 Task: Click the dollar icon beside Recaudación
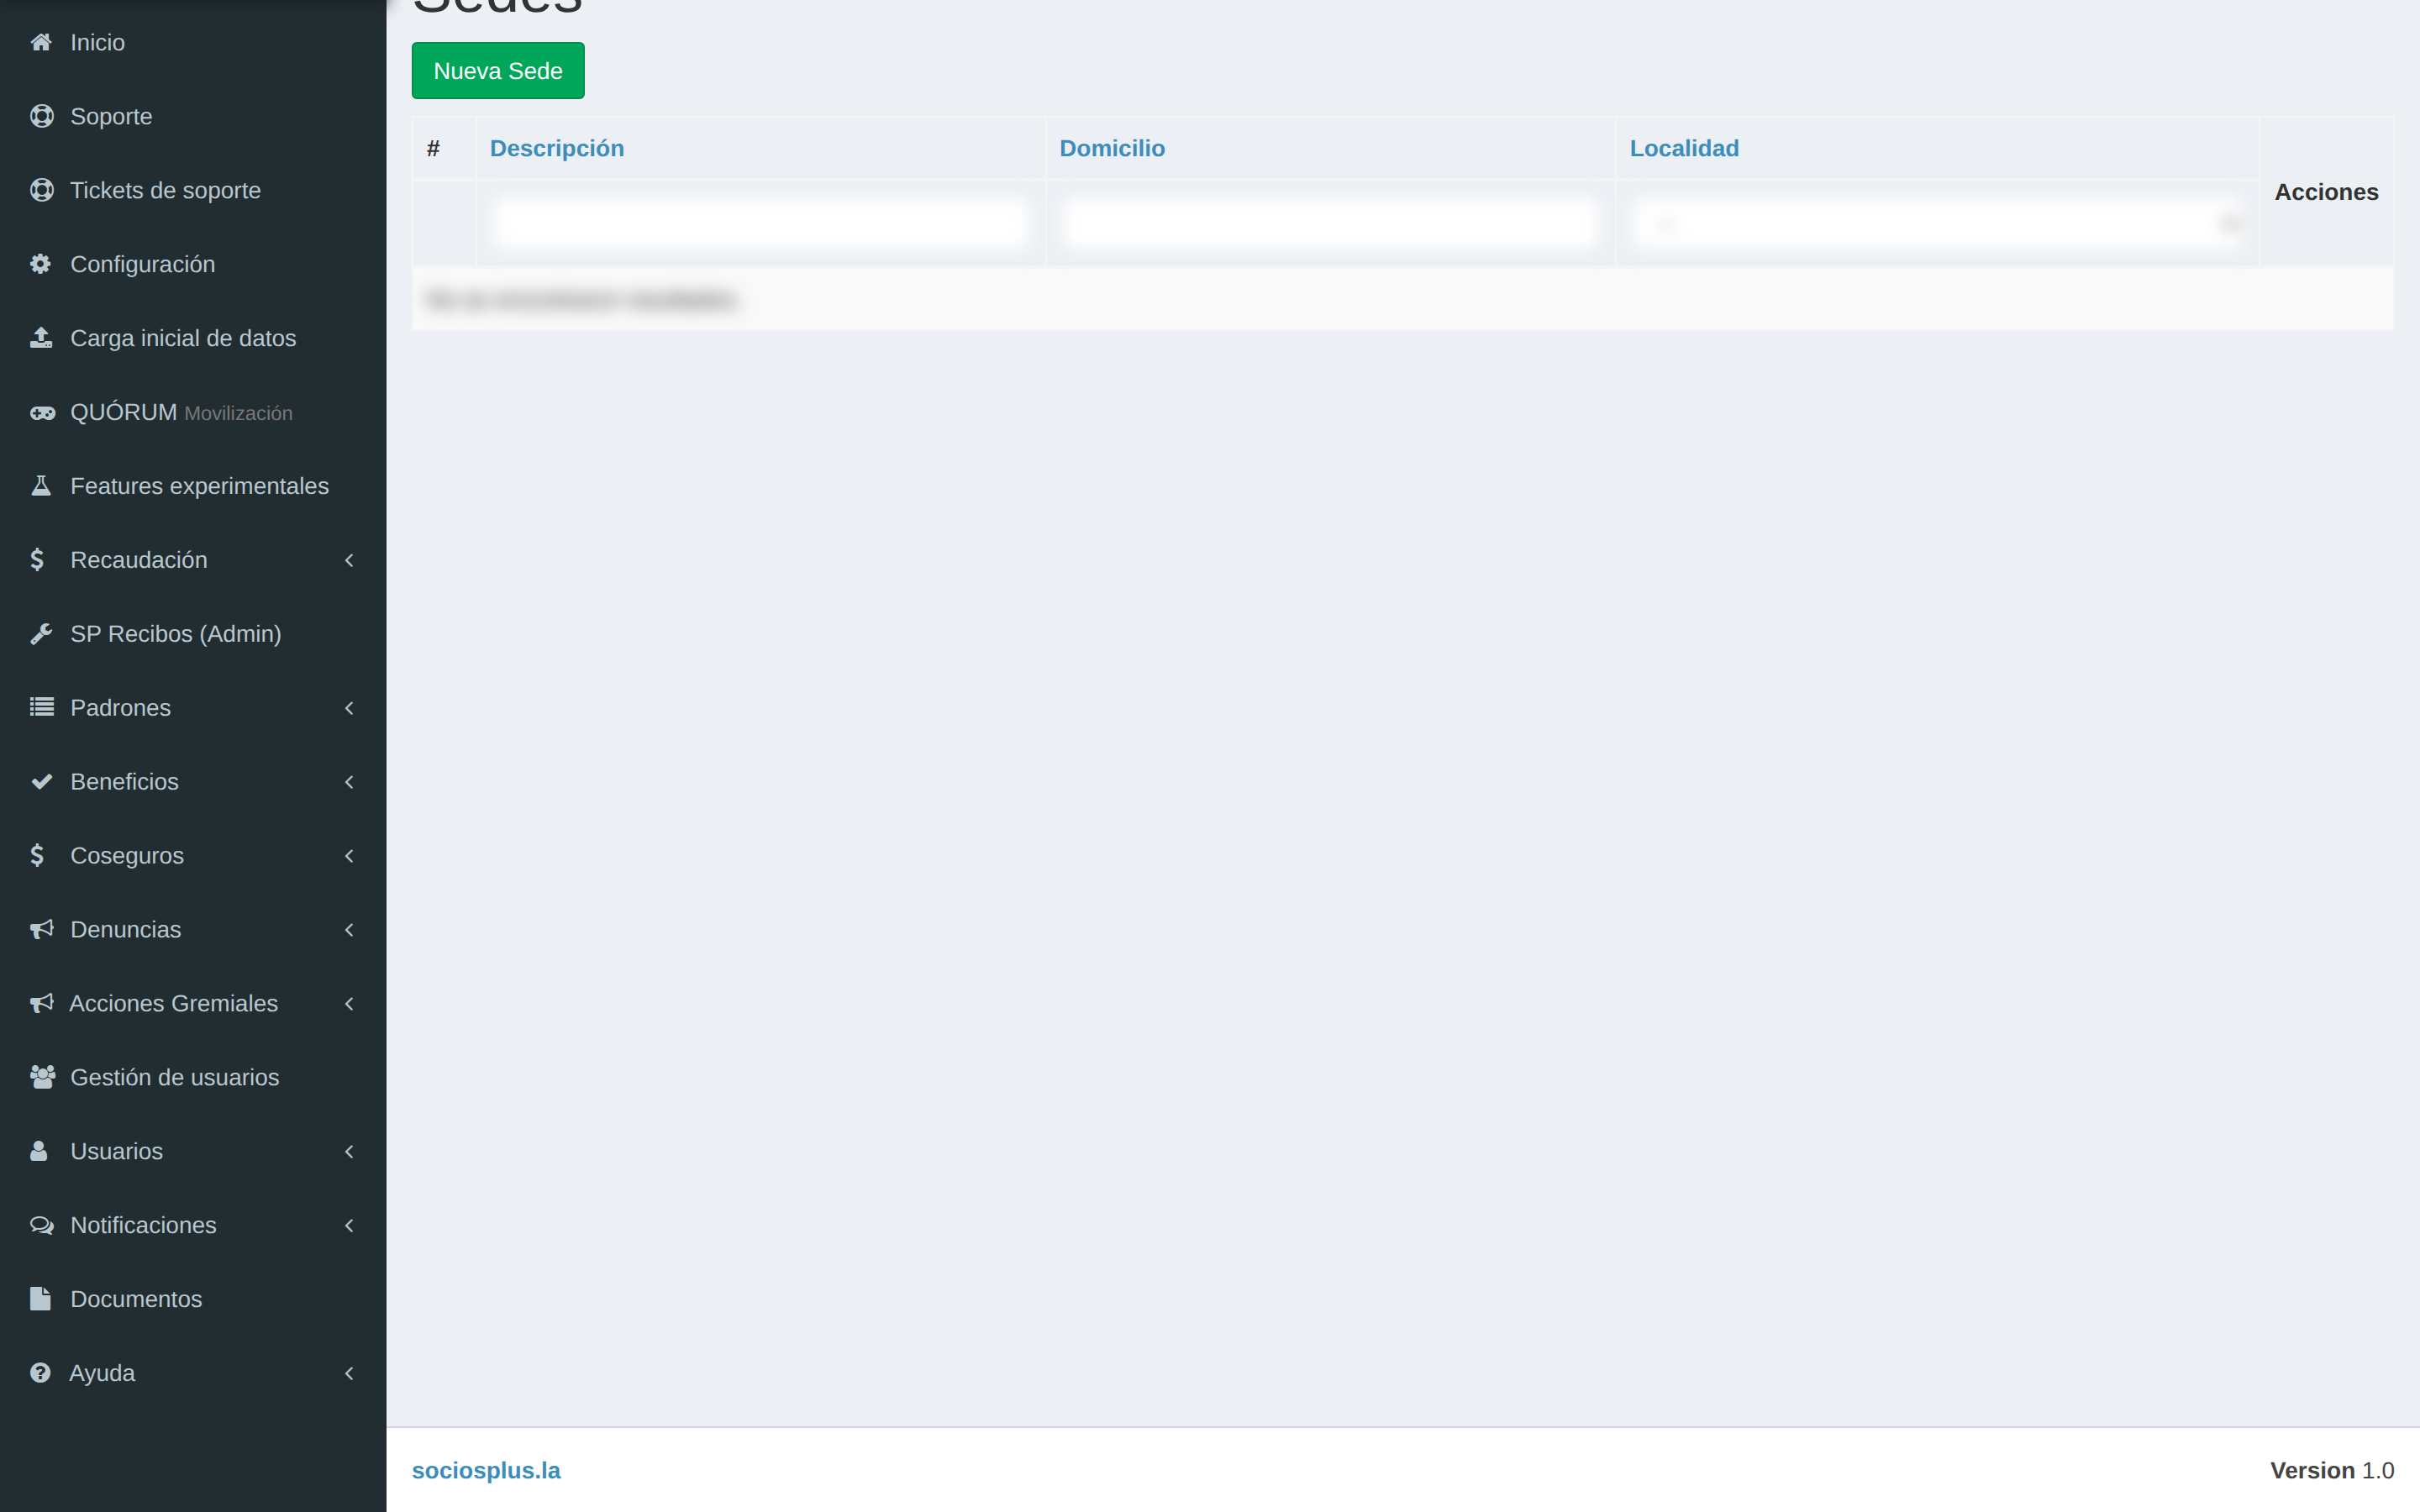[37, 560]
